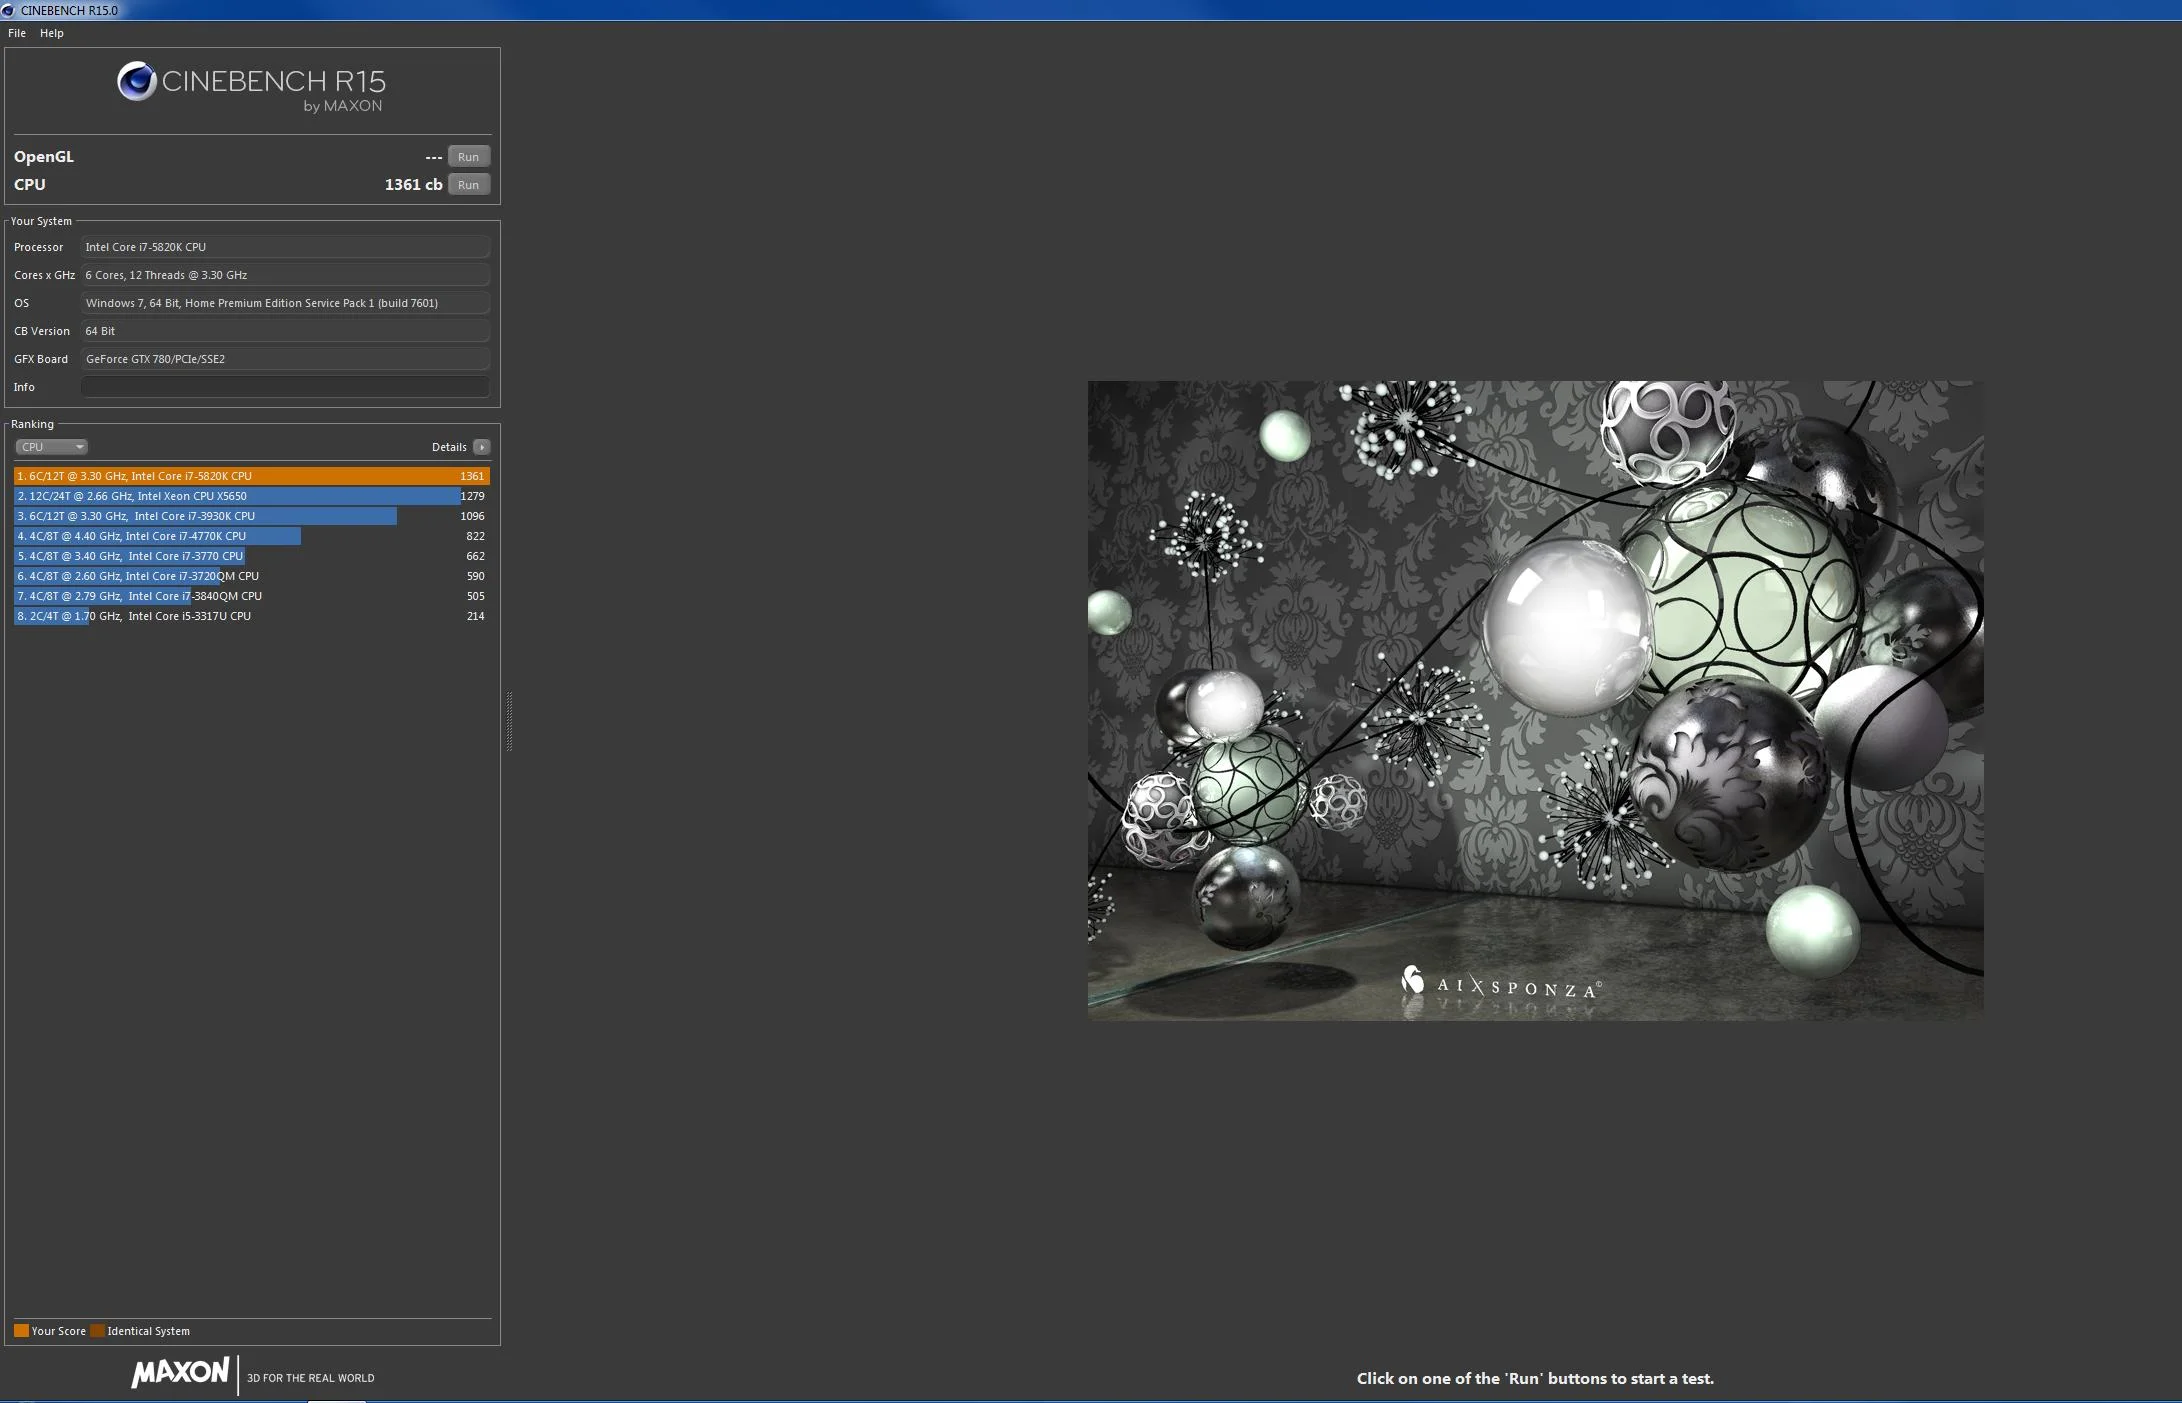This screenshot has width=2182, height=1403.
Task: Select ranking entry Intel Xeon CPU X5650
Action: point(252,496)
